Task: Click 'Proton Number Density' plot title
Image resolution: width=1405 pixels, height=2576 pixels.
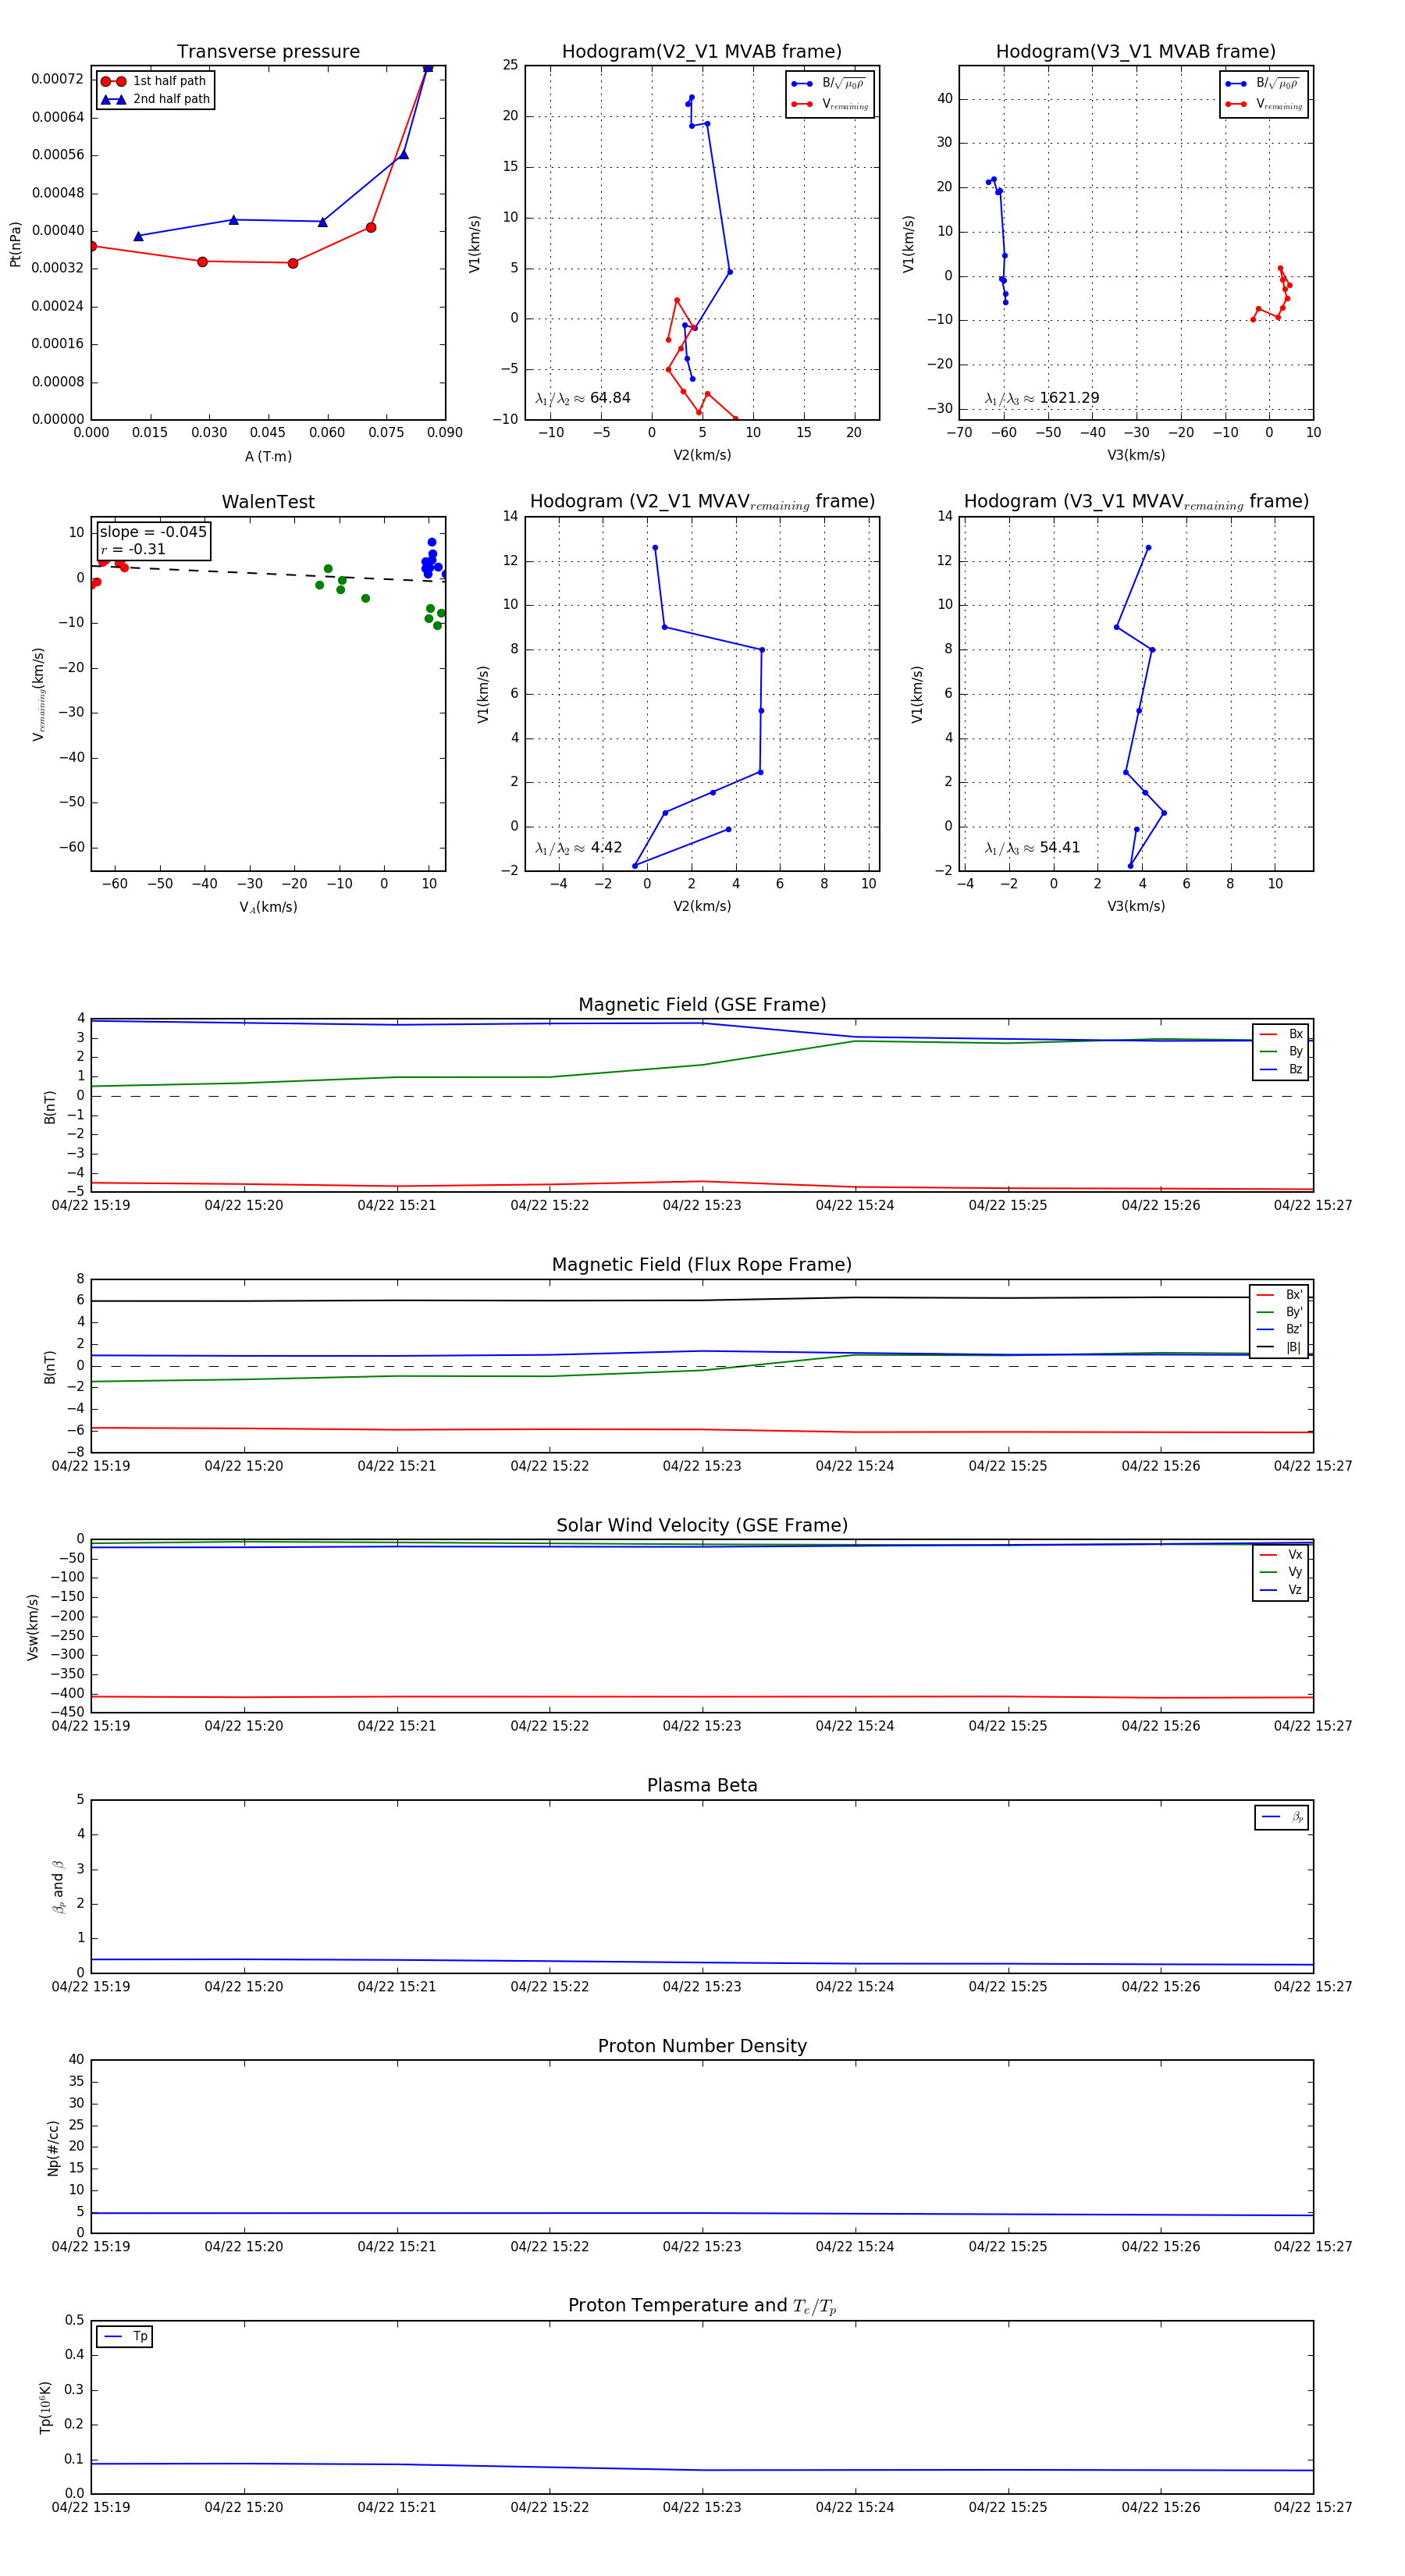Action: click(702, 2046)
